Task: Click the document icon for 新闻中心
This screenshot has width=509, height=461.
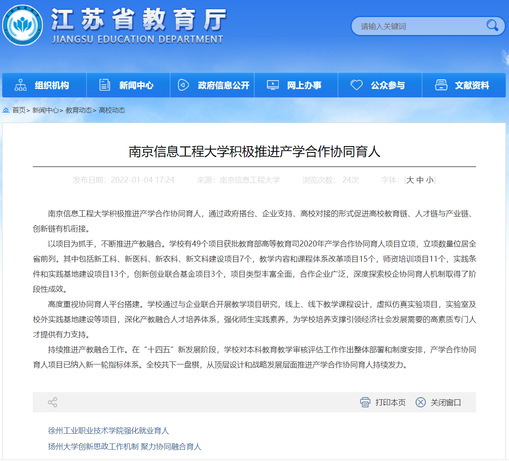Action: tap(104, 85)
